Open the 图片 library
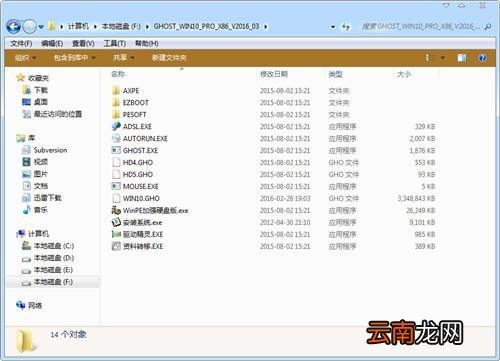 tap(35, 174)
